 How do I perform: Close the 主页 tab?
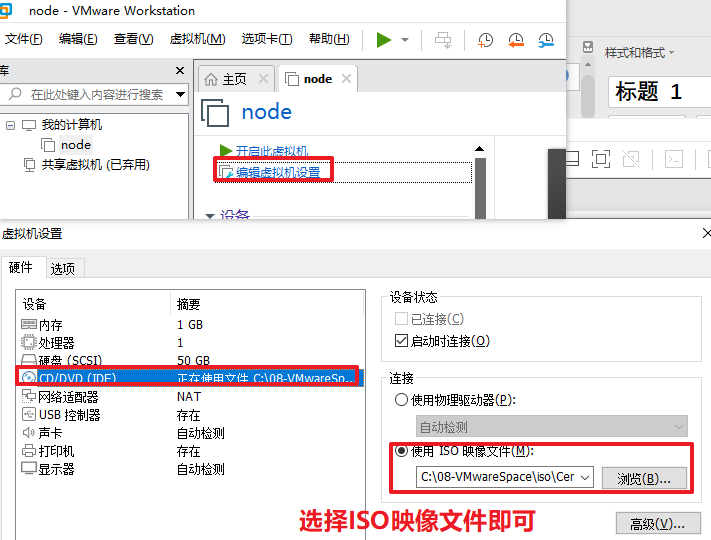(x=263, y=79)
